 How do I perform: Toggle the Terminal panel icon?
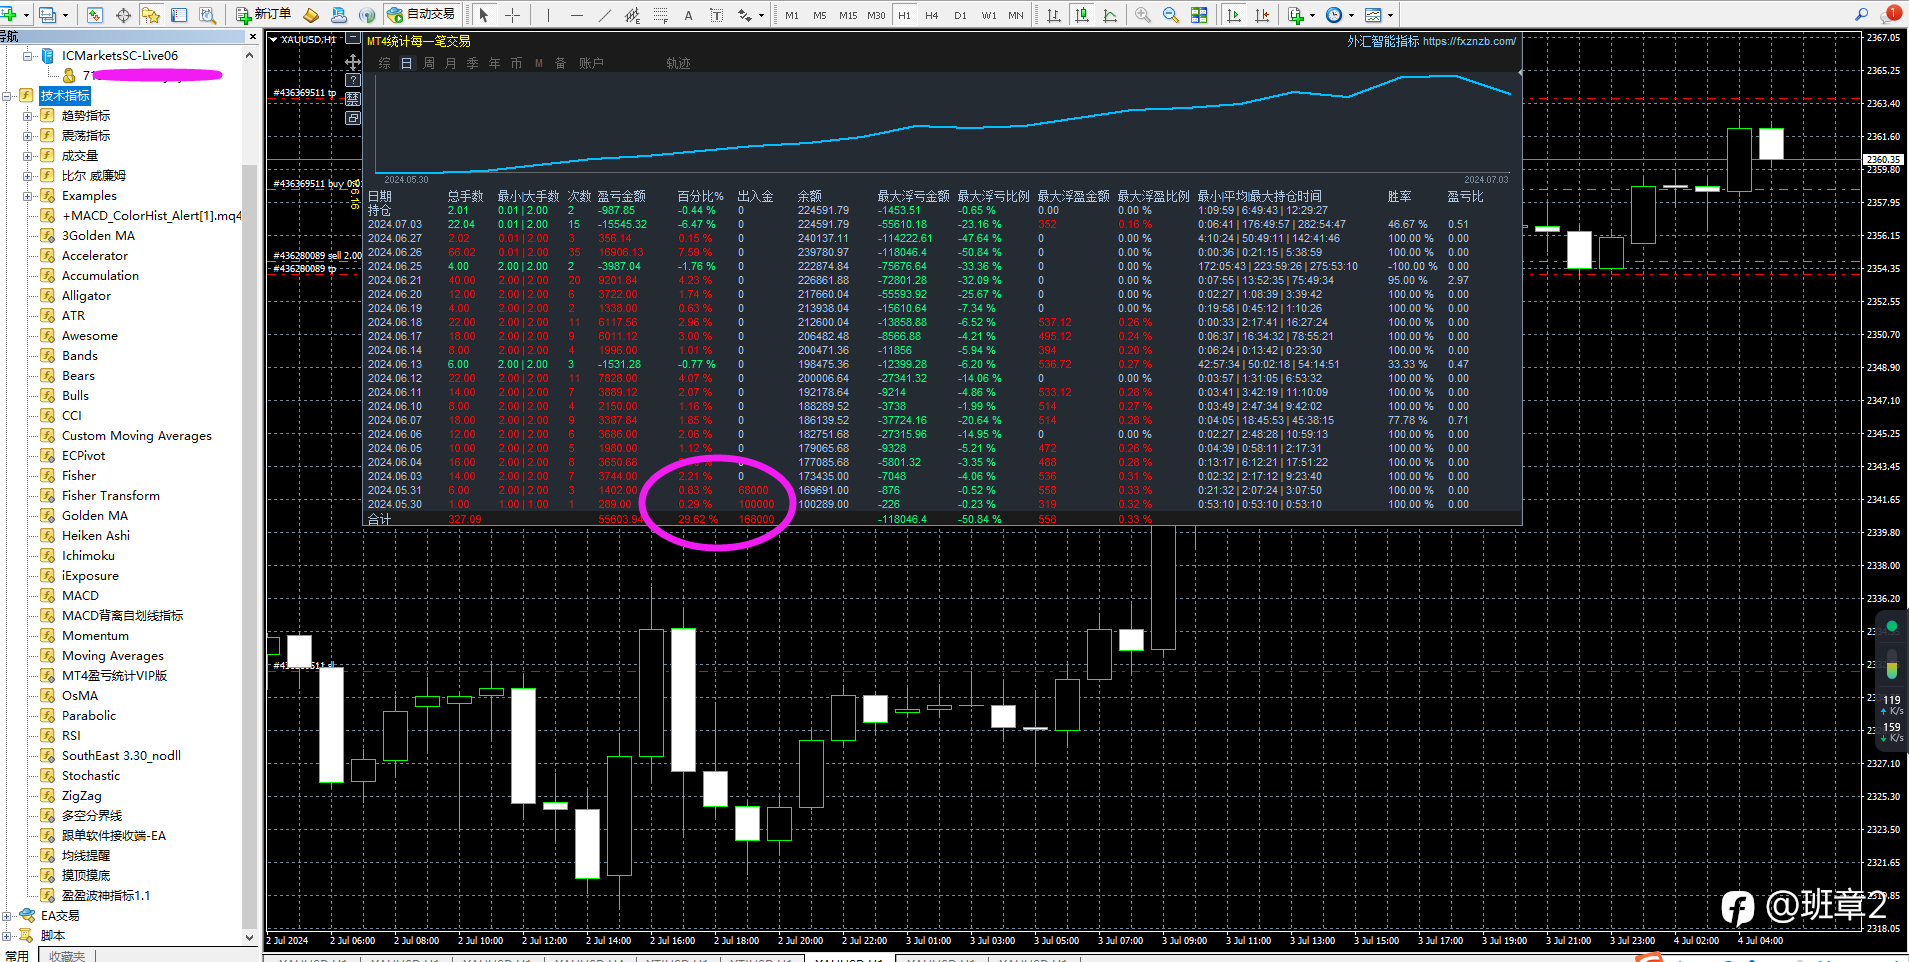tap(179, 15)
